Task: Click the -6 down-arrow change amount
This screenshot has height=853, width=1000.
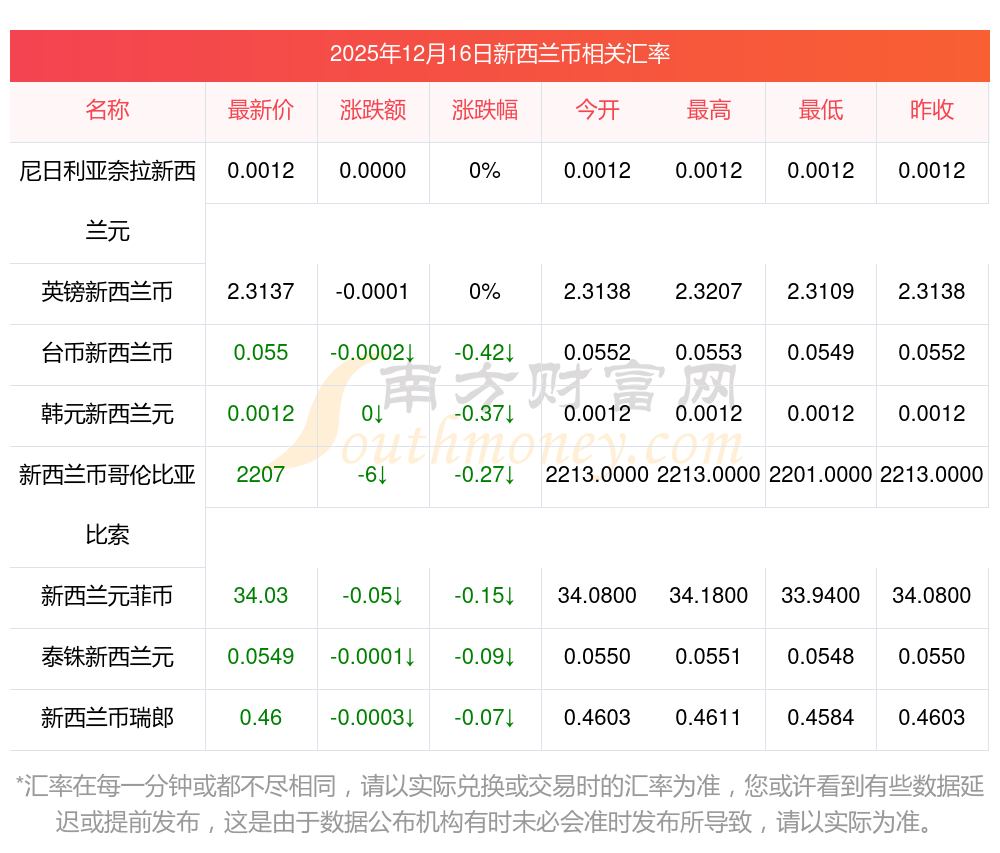Action: [x=373, y=474]
